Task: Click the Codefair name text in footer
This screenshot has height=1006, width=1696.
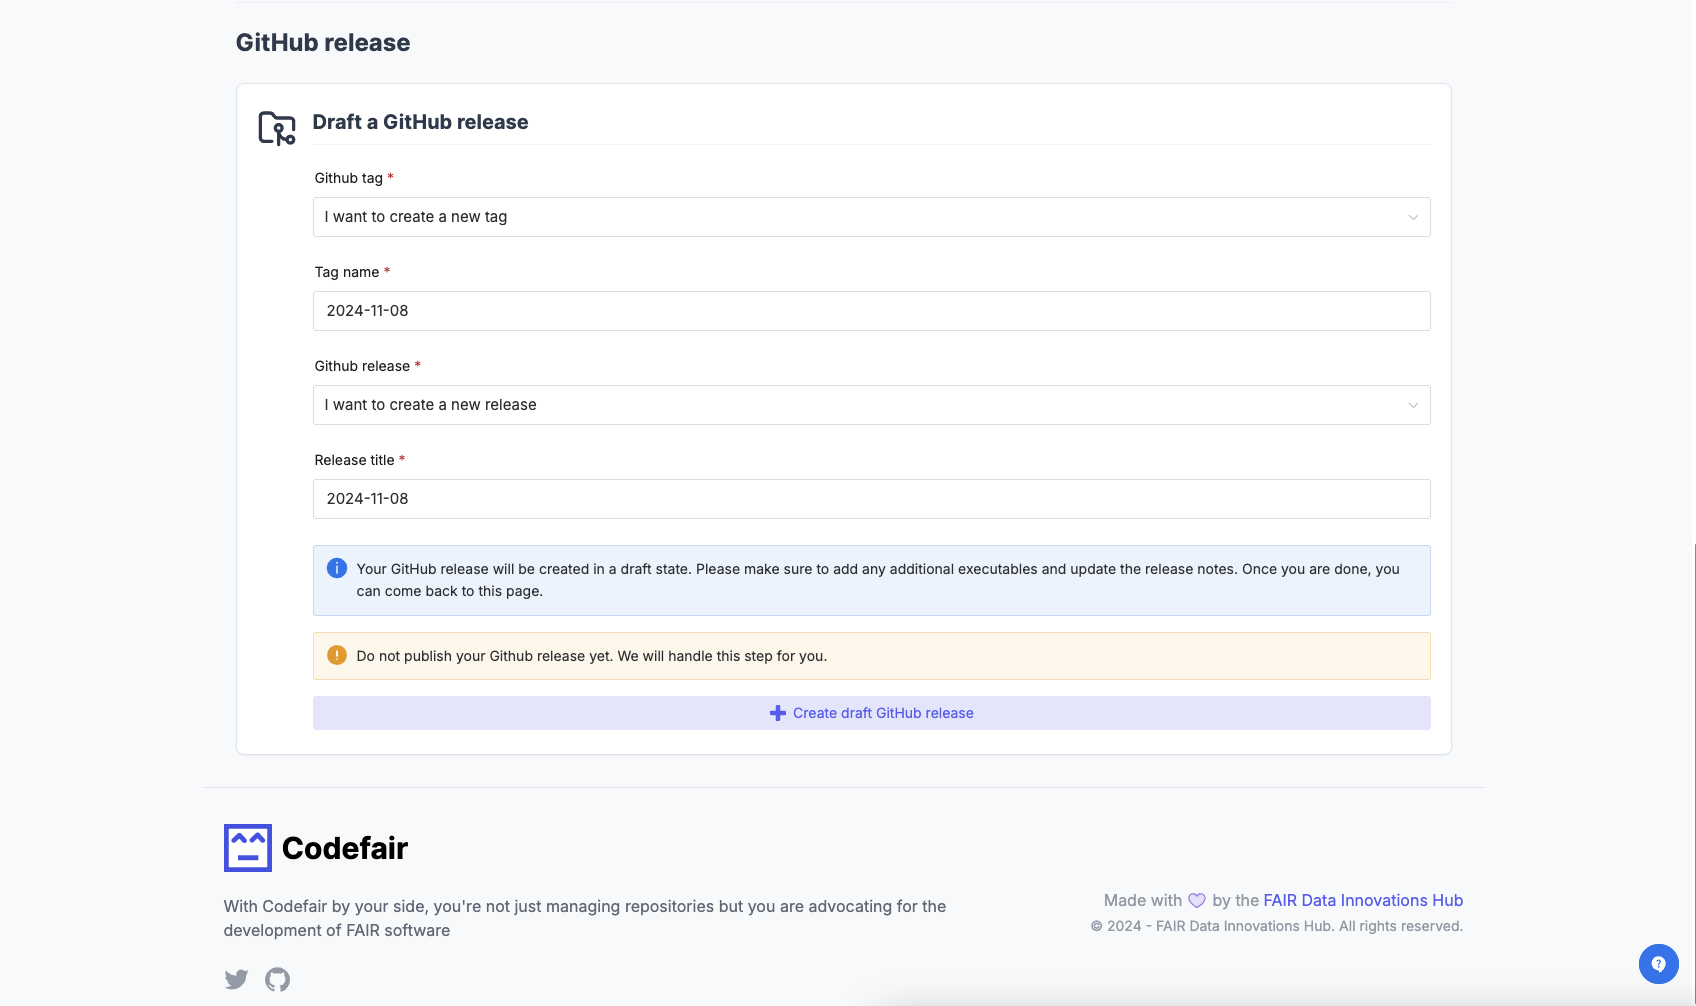Action: 345,848
